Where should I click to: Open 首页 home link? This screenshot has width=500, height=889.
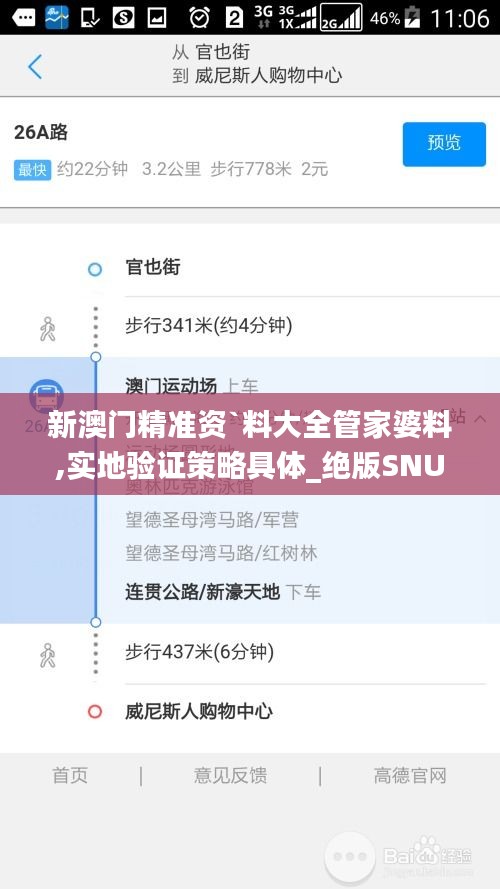[70, 775]
